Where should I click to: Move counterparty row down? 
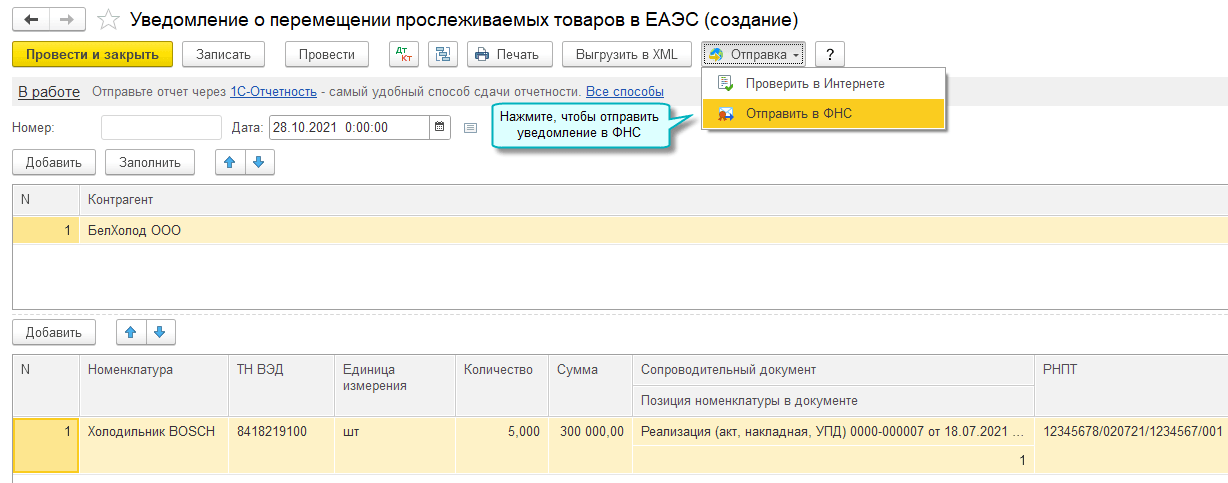click(258, 162)
